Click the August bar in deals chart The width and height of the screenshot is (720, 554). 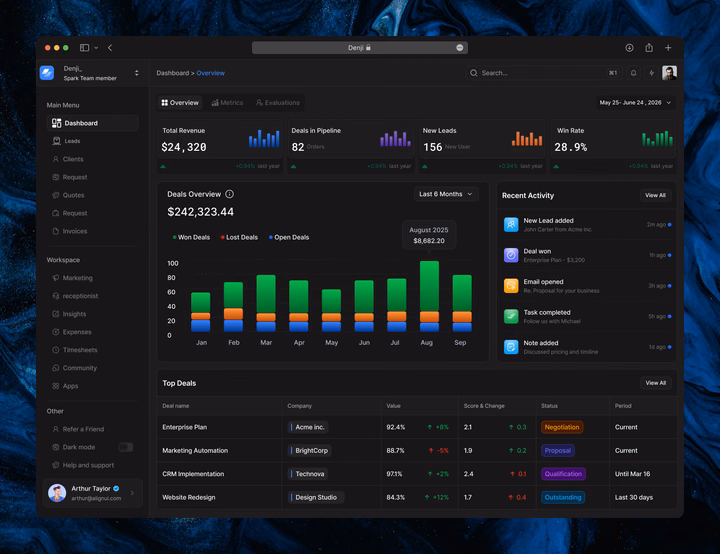click(429, 296)
